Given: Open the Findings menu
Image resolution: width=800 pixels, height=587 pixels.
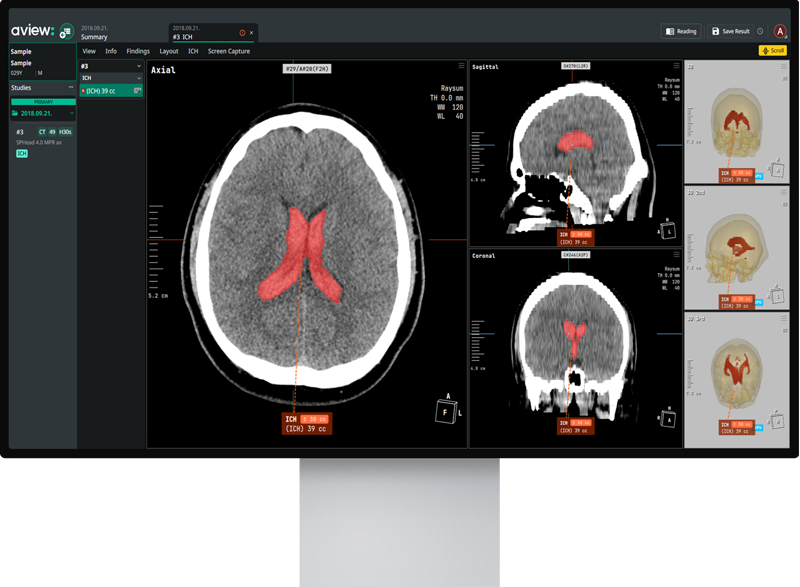Looking at the screenshot, I should [x=138, y=51].
